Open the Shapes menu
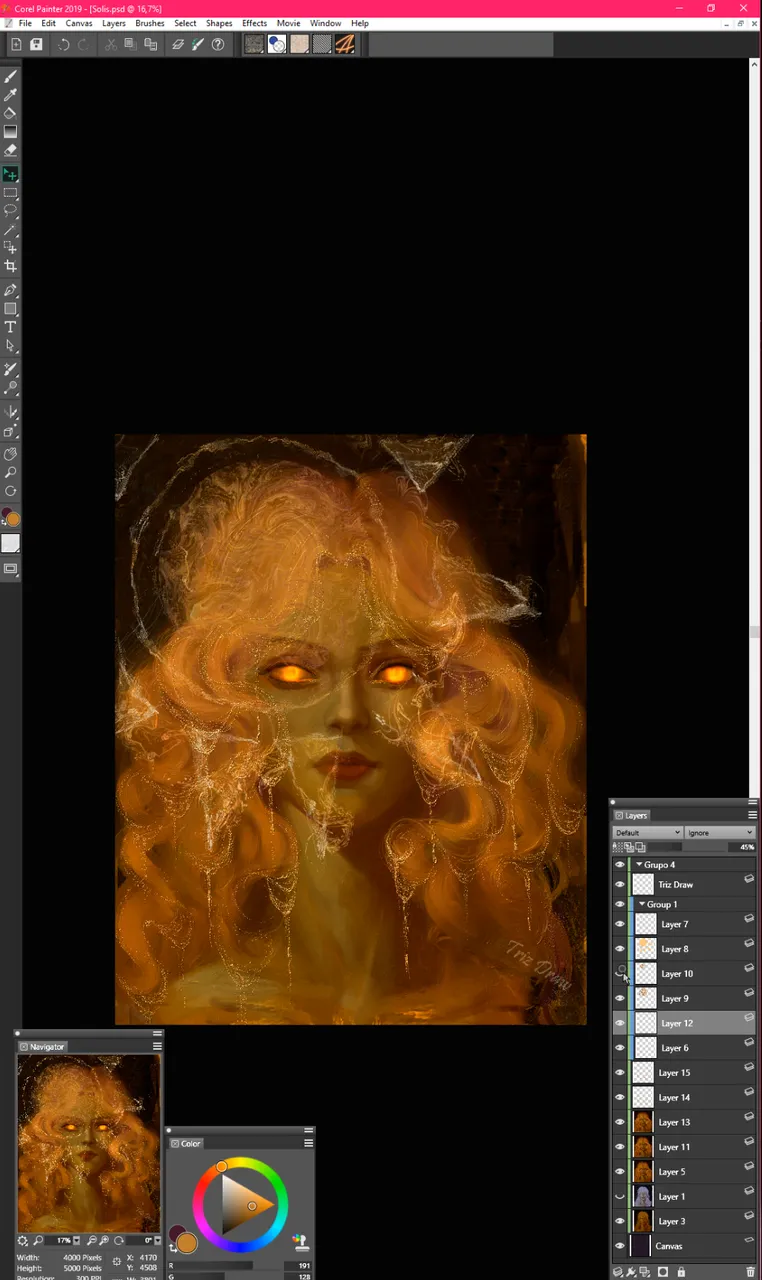This screenshot has width=762, height=1280. pos(219,23)
